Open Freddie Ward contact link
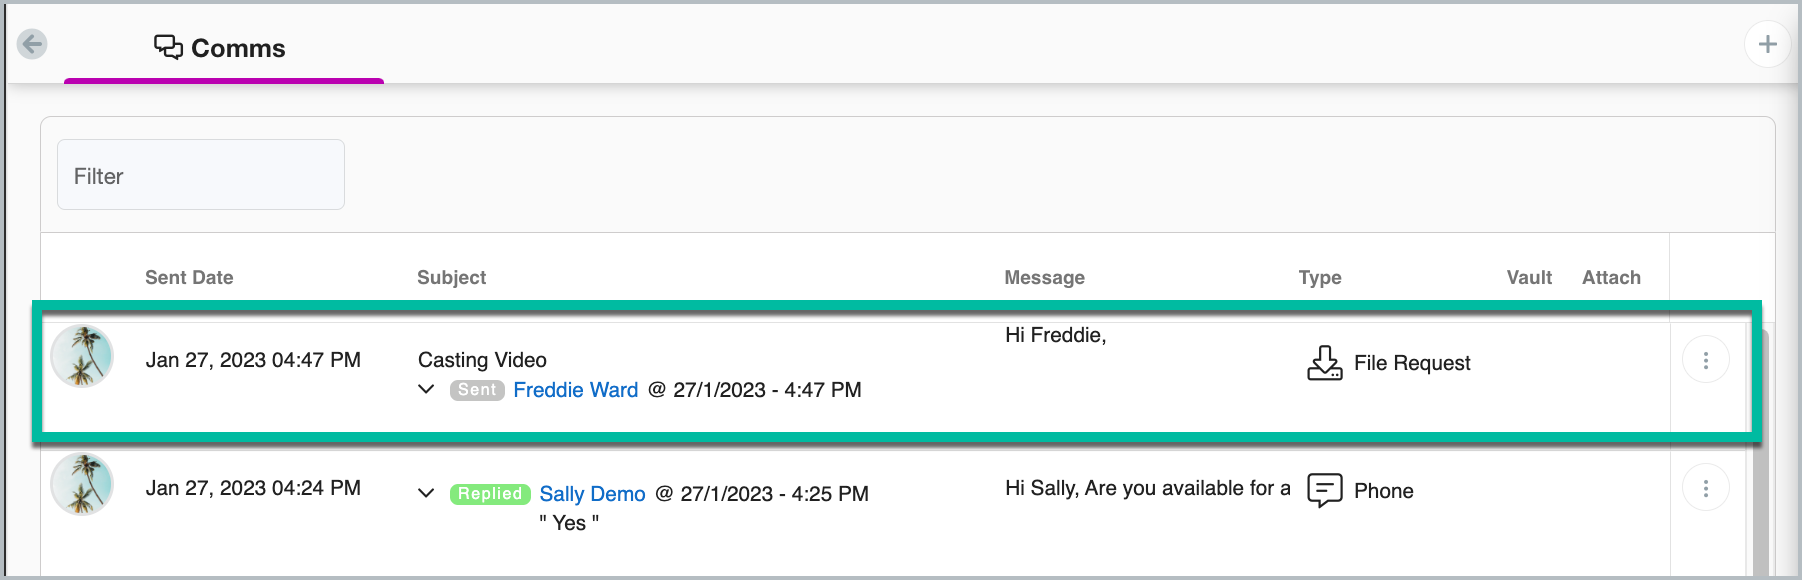1802x580 pixels. coord(575,390)
